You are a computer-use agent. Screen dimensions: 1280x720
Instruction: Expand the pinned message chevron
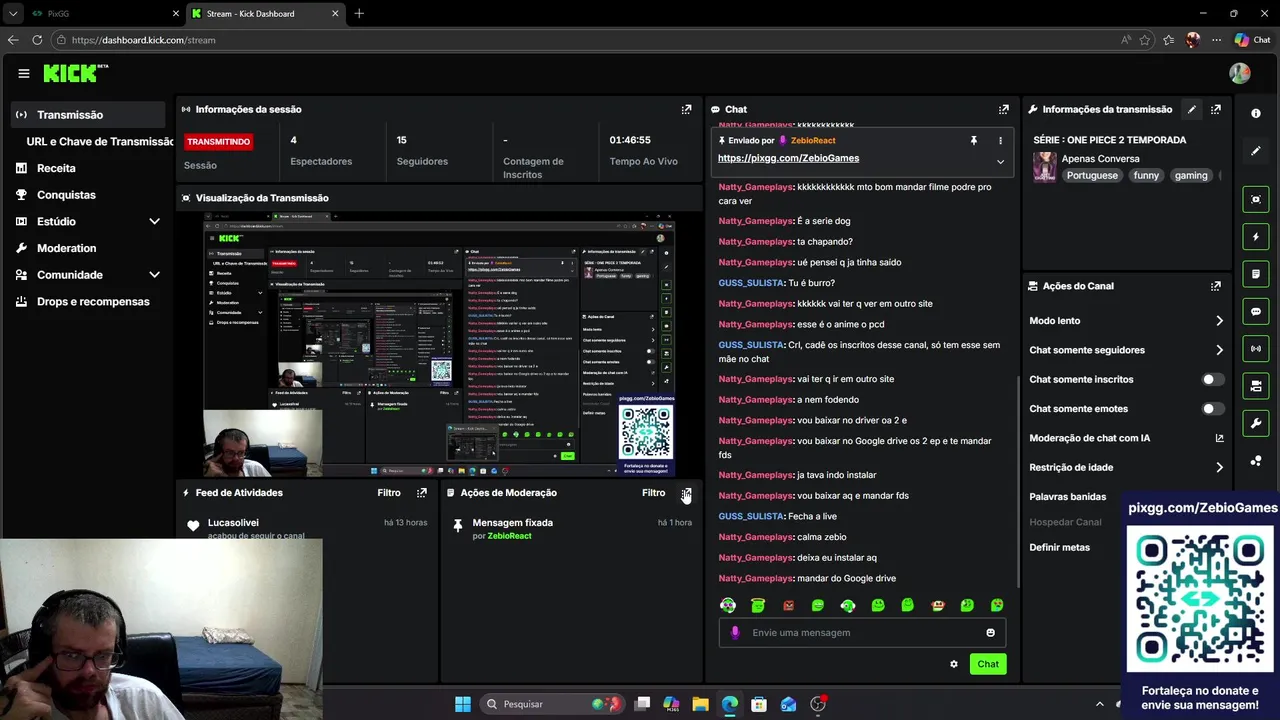tap(1000, 161)
